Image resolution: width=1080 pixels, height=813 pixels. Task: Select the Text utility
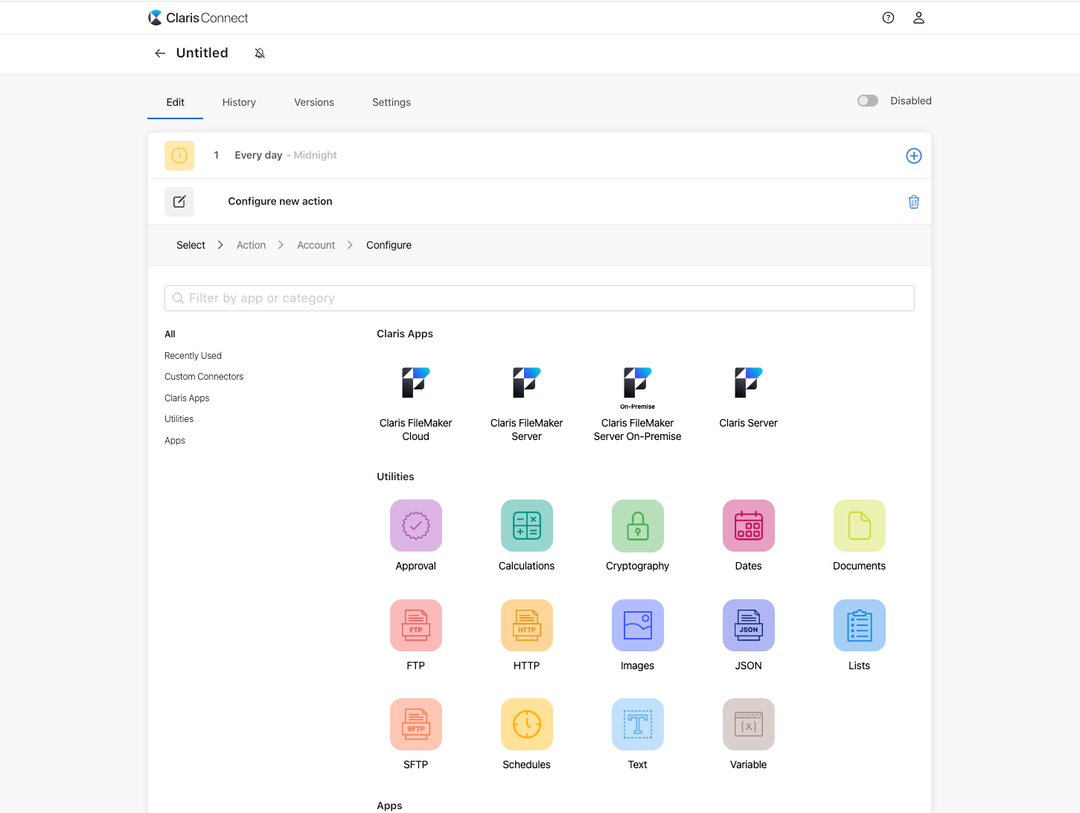tap(637, 724)
